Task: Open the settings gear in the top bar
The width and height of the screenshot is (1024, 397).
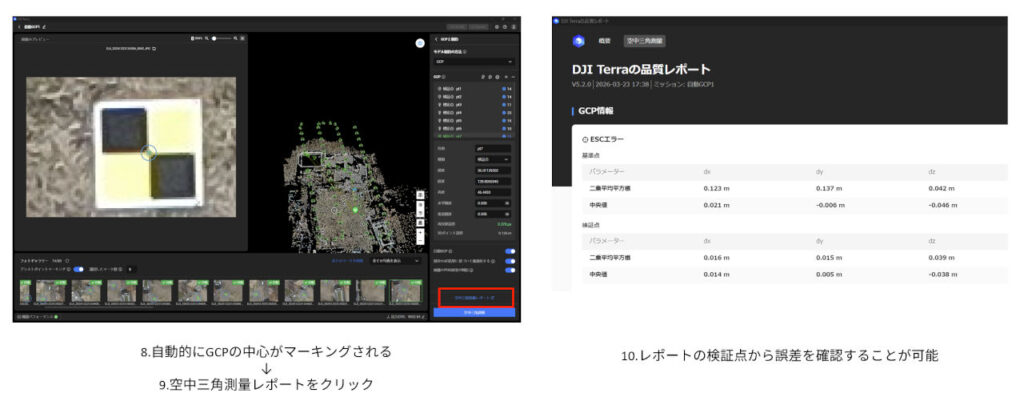Action: [497, 27]
